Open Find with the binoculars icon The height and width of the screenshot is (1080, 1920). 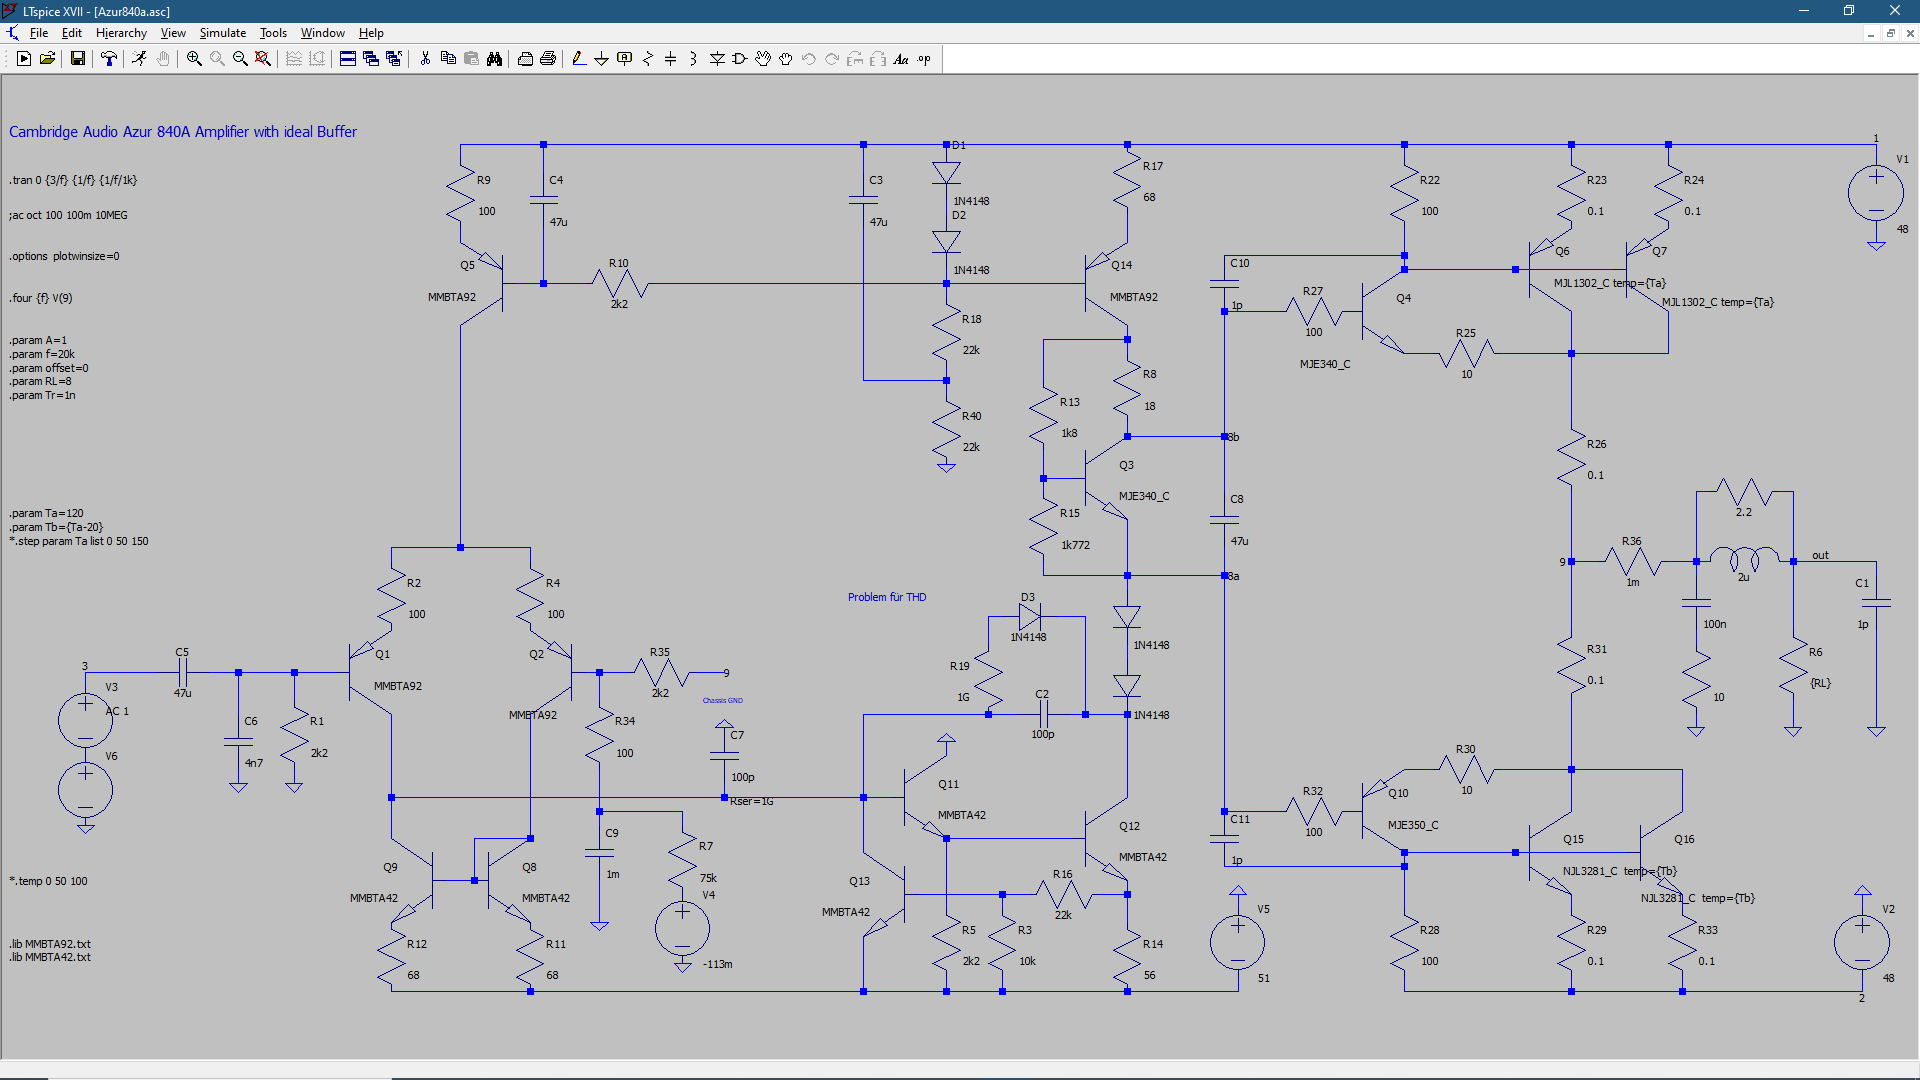point(494,59)
